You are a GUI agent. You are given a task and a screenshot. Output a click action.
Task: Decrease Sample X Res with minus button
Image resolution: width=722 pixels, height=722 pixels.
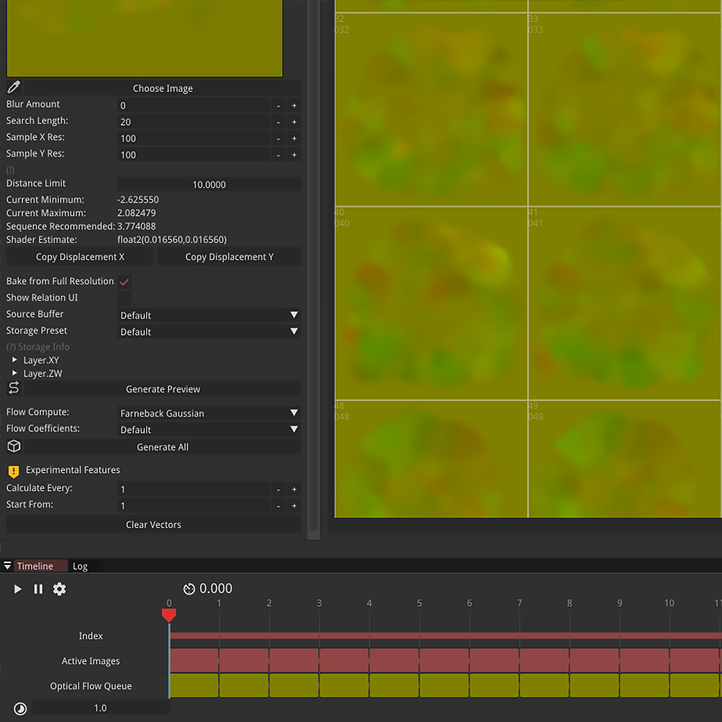[x=278, y=139]
